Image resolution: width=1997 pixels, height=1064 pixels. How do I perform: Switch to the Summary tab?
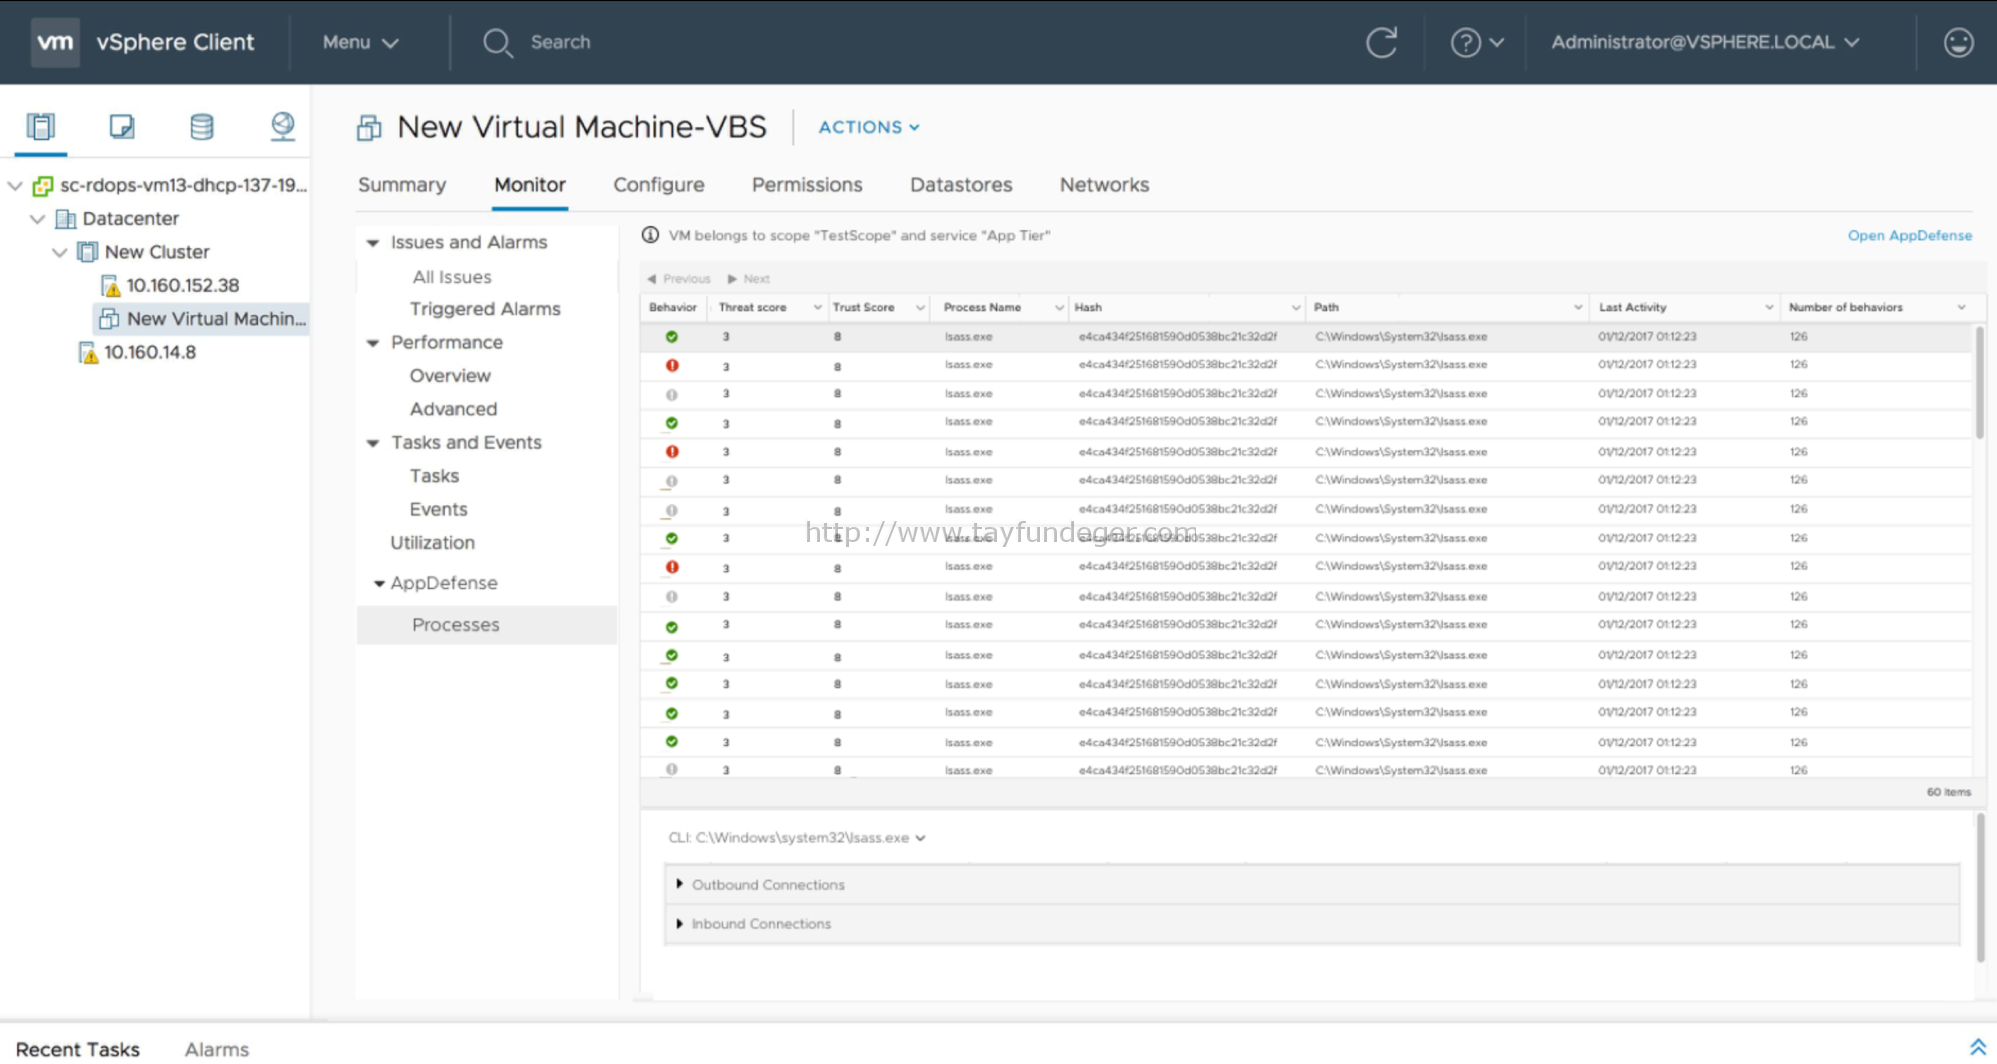402,185
